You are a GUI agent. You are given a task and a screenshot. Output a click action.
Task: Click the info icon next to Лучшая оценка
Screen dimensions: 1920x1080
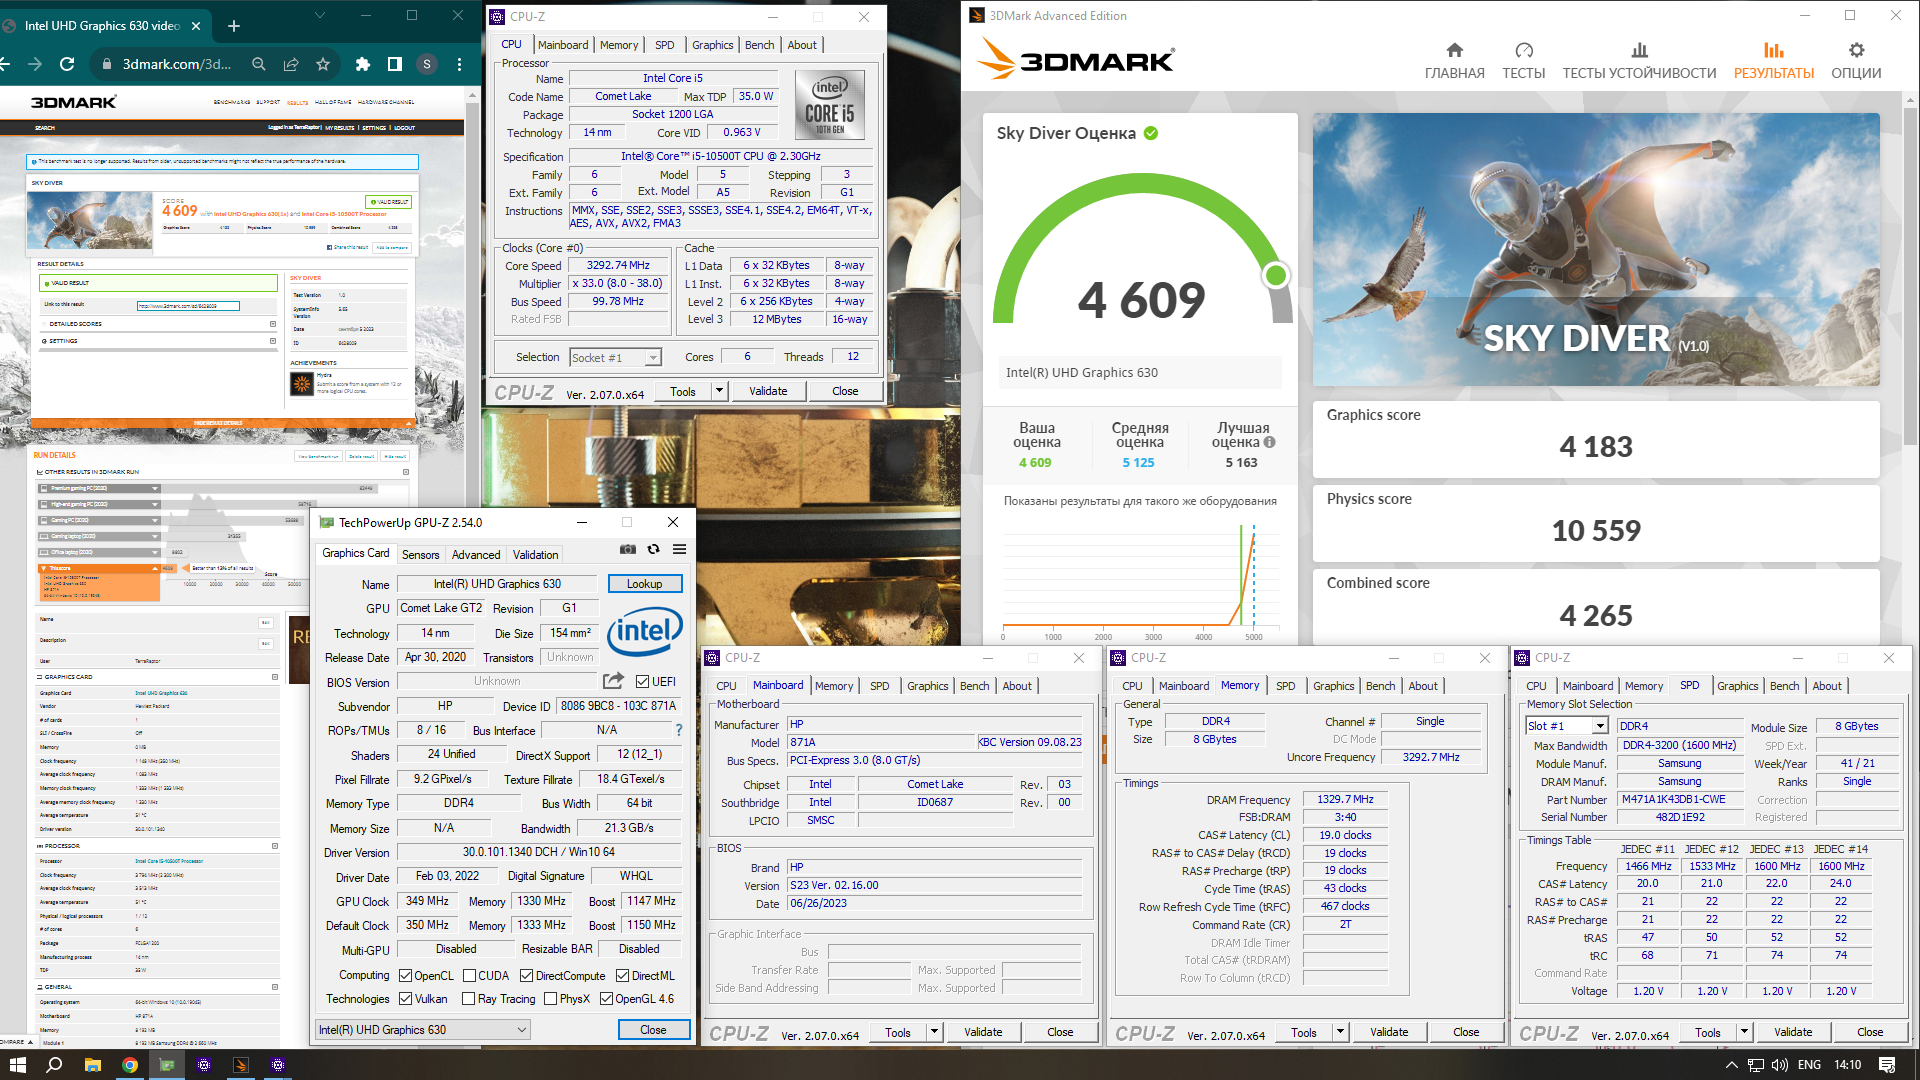[1269, 442]
